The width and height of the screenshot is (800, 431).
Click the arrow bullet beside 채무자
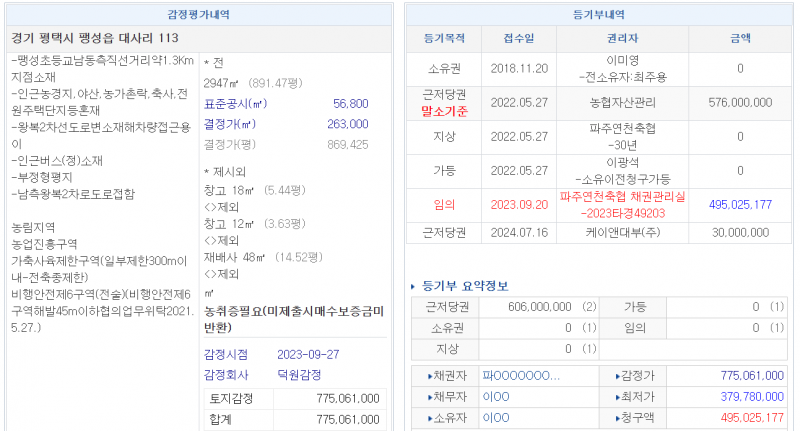point(429,397)
